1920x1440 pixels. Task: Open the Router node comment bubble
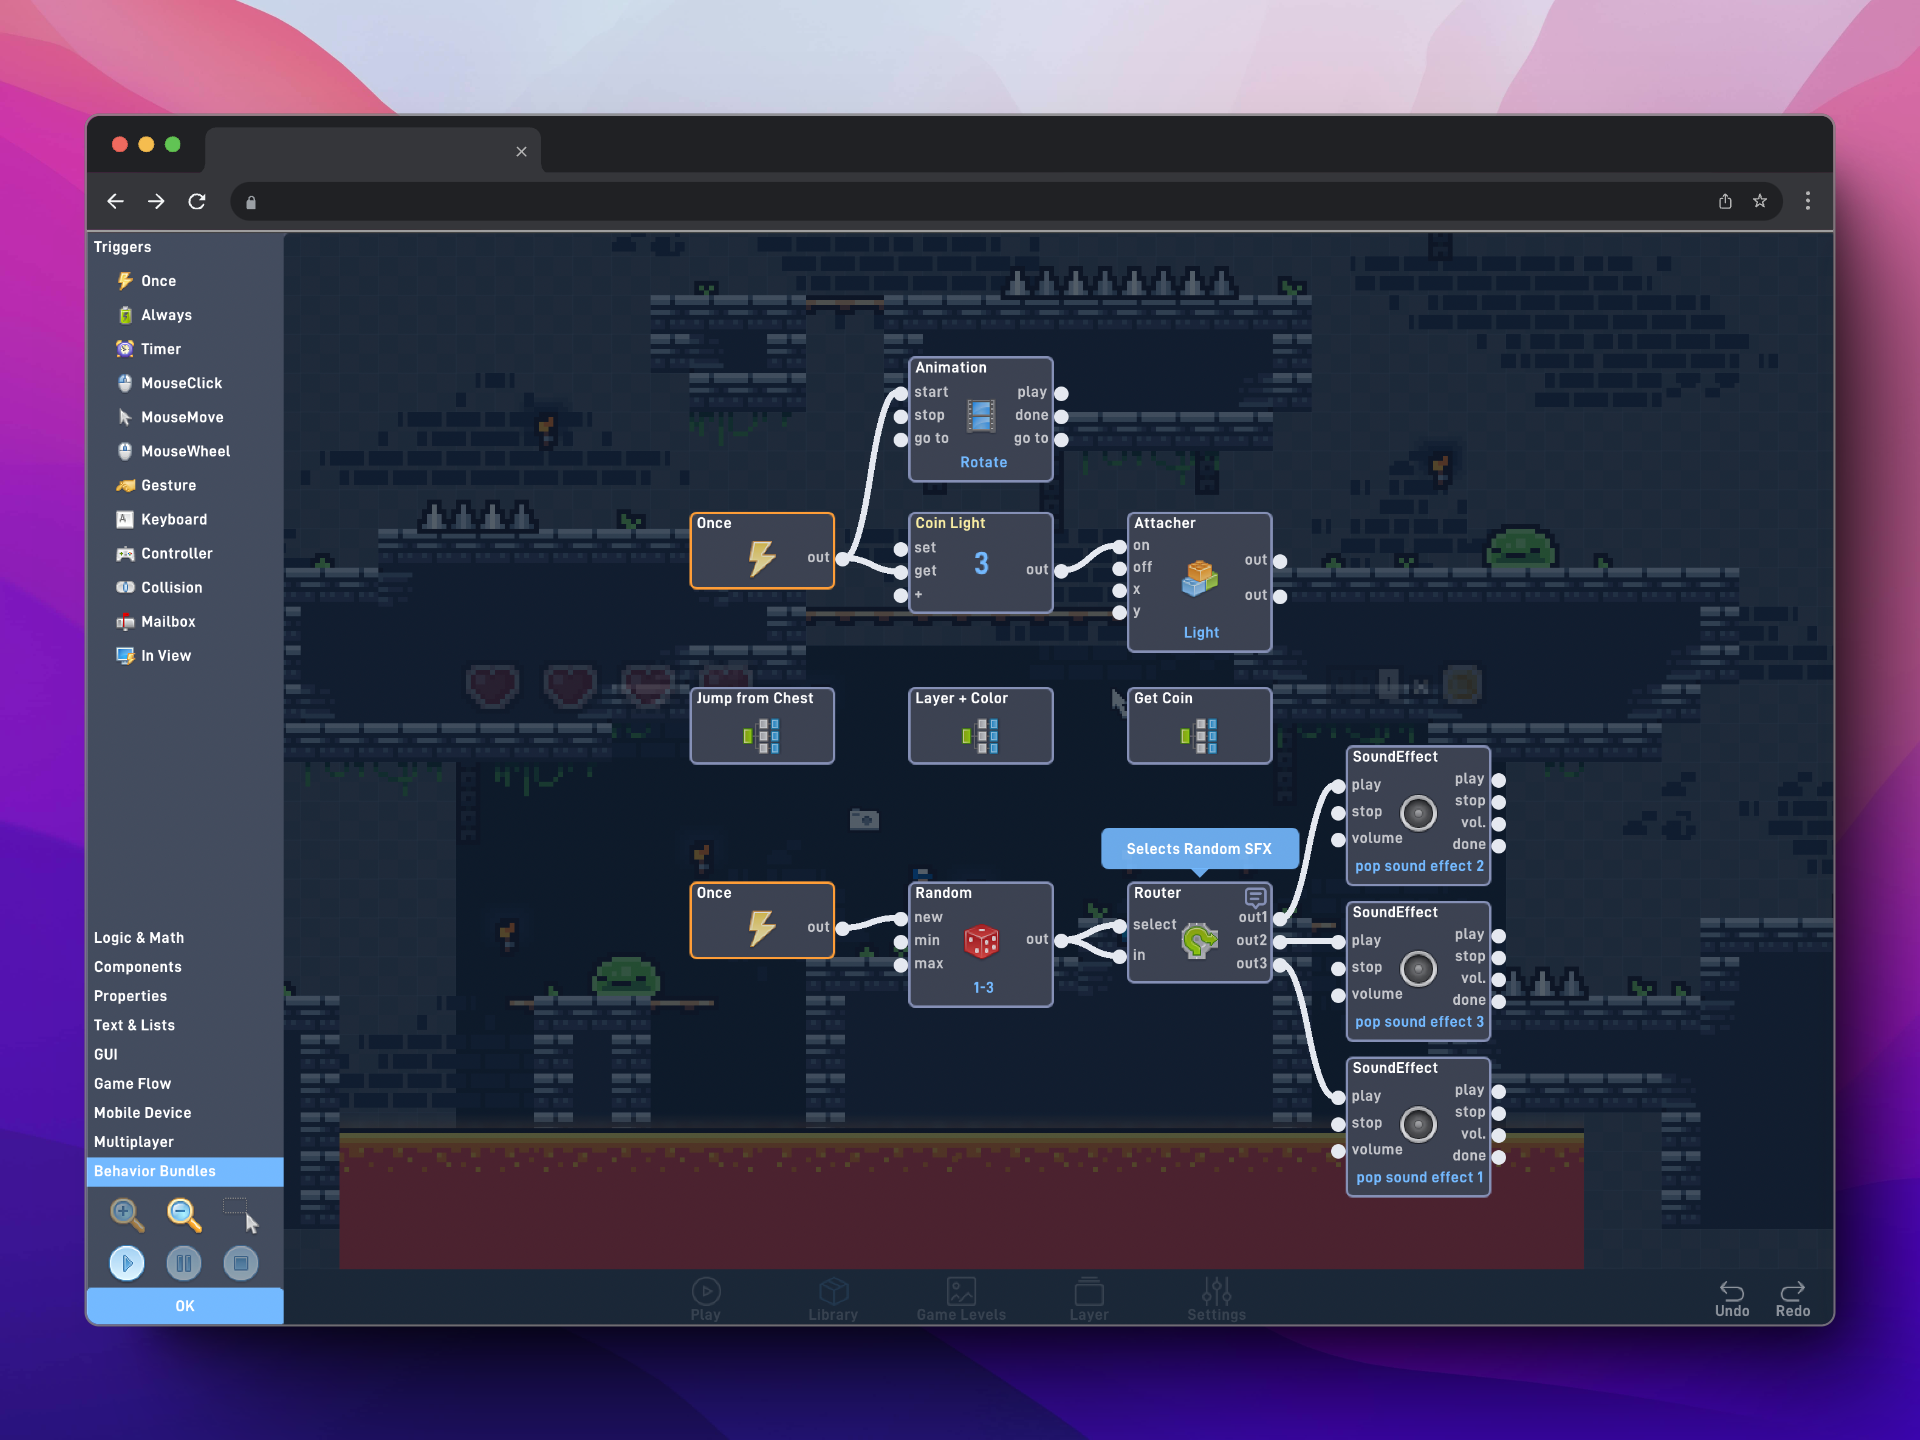[x=1255, y=896]
